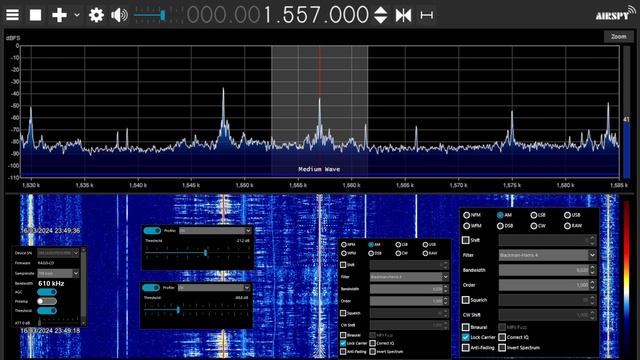The width and height of the screenshot is (640, 360).
Task: Click the frequency up/down tuning arrows
Action: point(380,15)
